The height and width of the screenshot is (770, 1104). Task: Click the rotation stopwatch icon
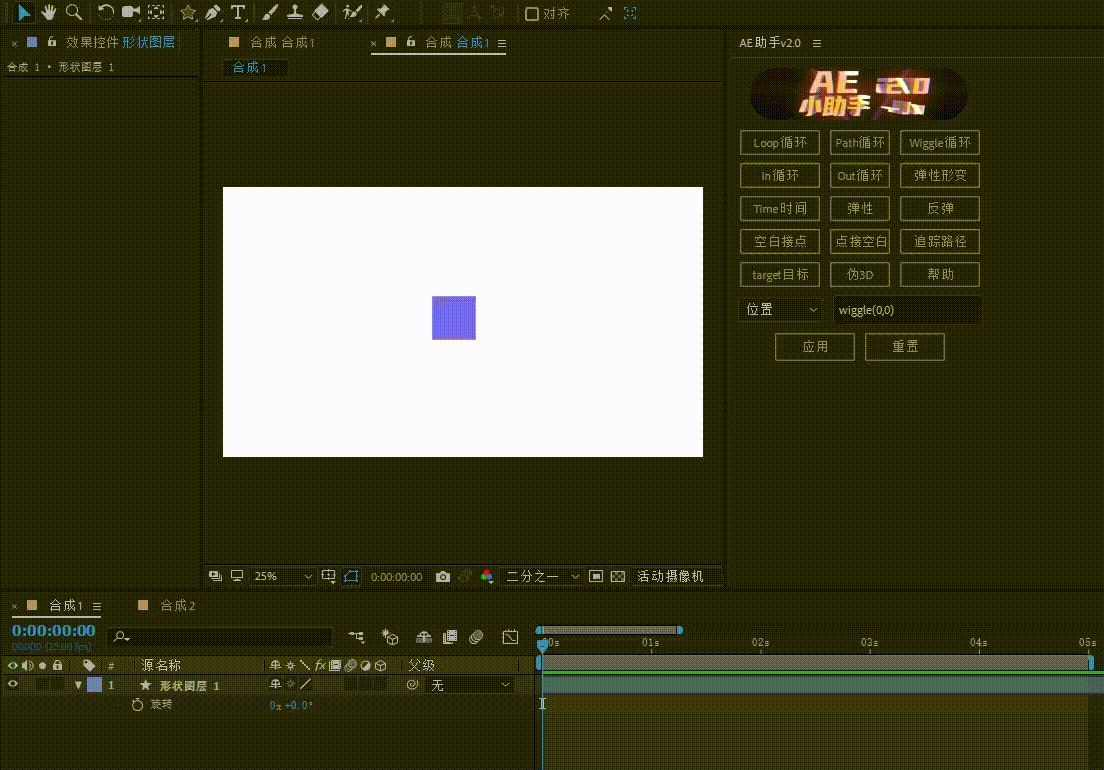tap(137, 705)
